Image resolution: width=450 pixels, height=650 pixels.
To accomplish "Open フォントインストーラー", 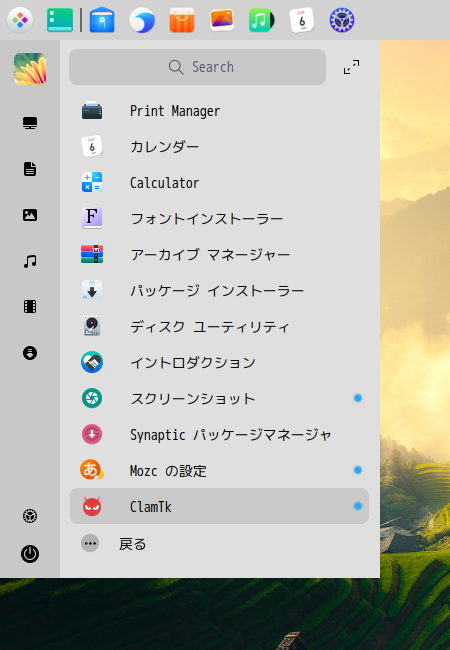I will point(219,218).
